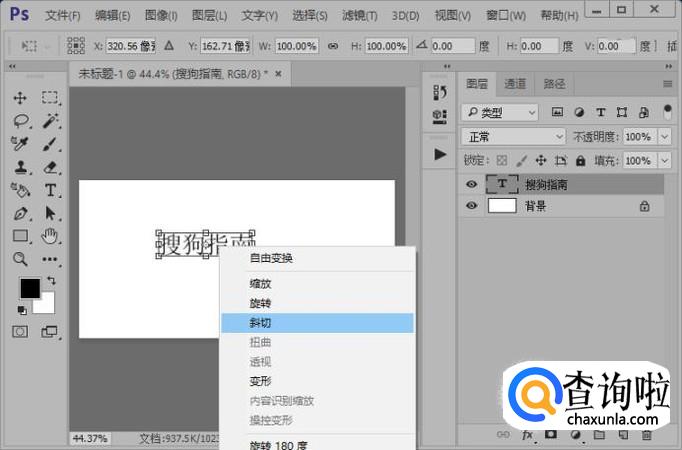Open the 正常 blend mode dropdown
Viewport: 682px width, 450px height.
(514, 136)
